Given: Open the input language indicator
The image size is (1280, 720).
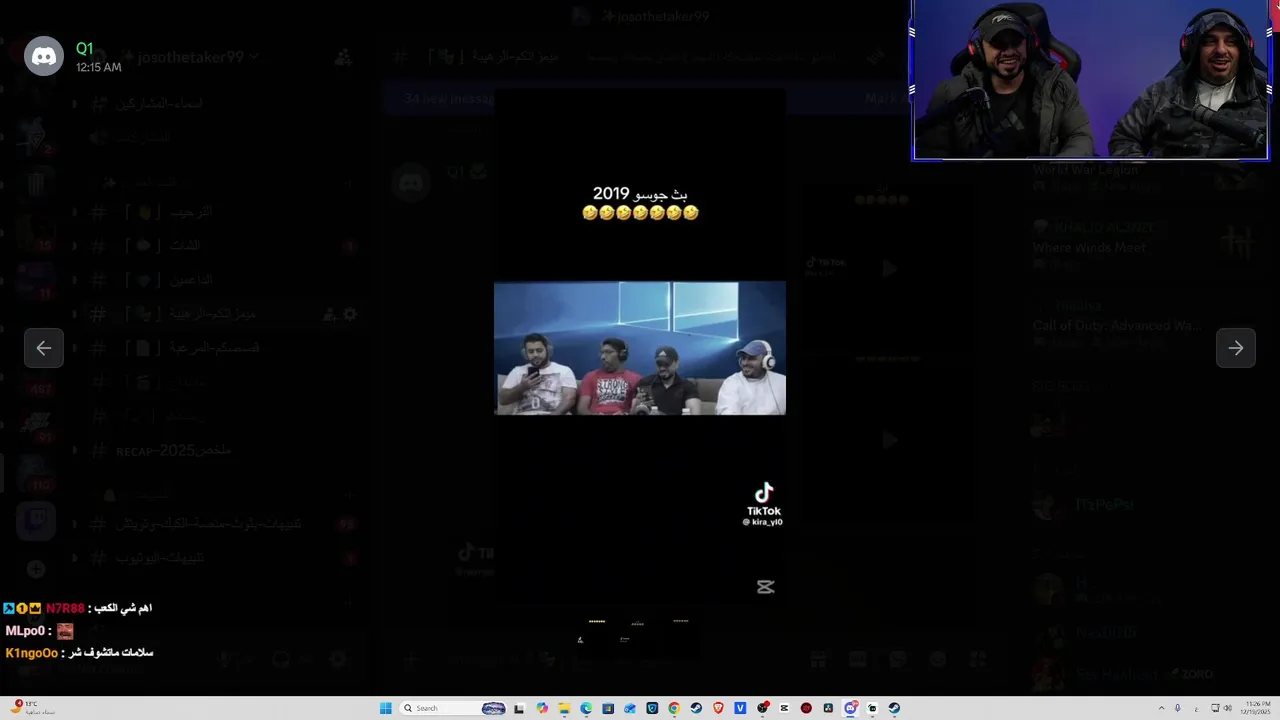Looking at the screenshot, I should [1197, 709].
